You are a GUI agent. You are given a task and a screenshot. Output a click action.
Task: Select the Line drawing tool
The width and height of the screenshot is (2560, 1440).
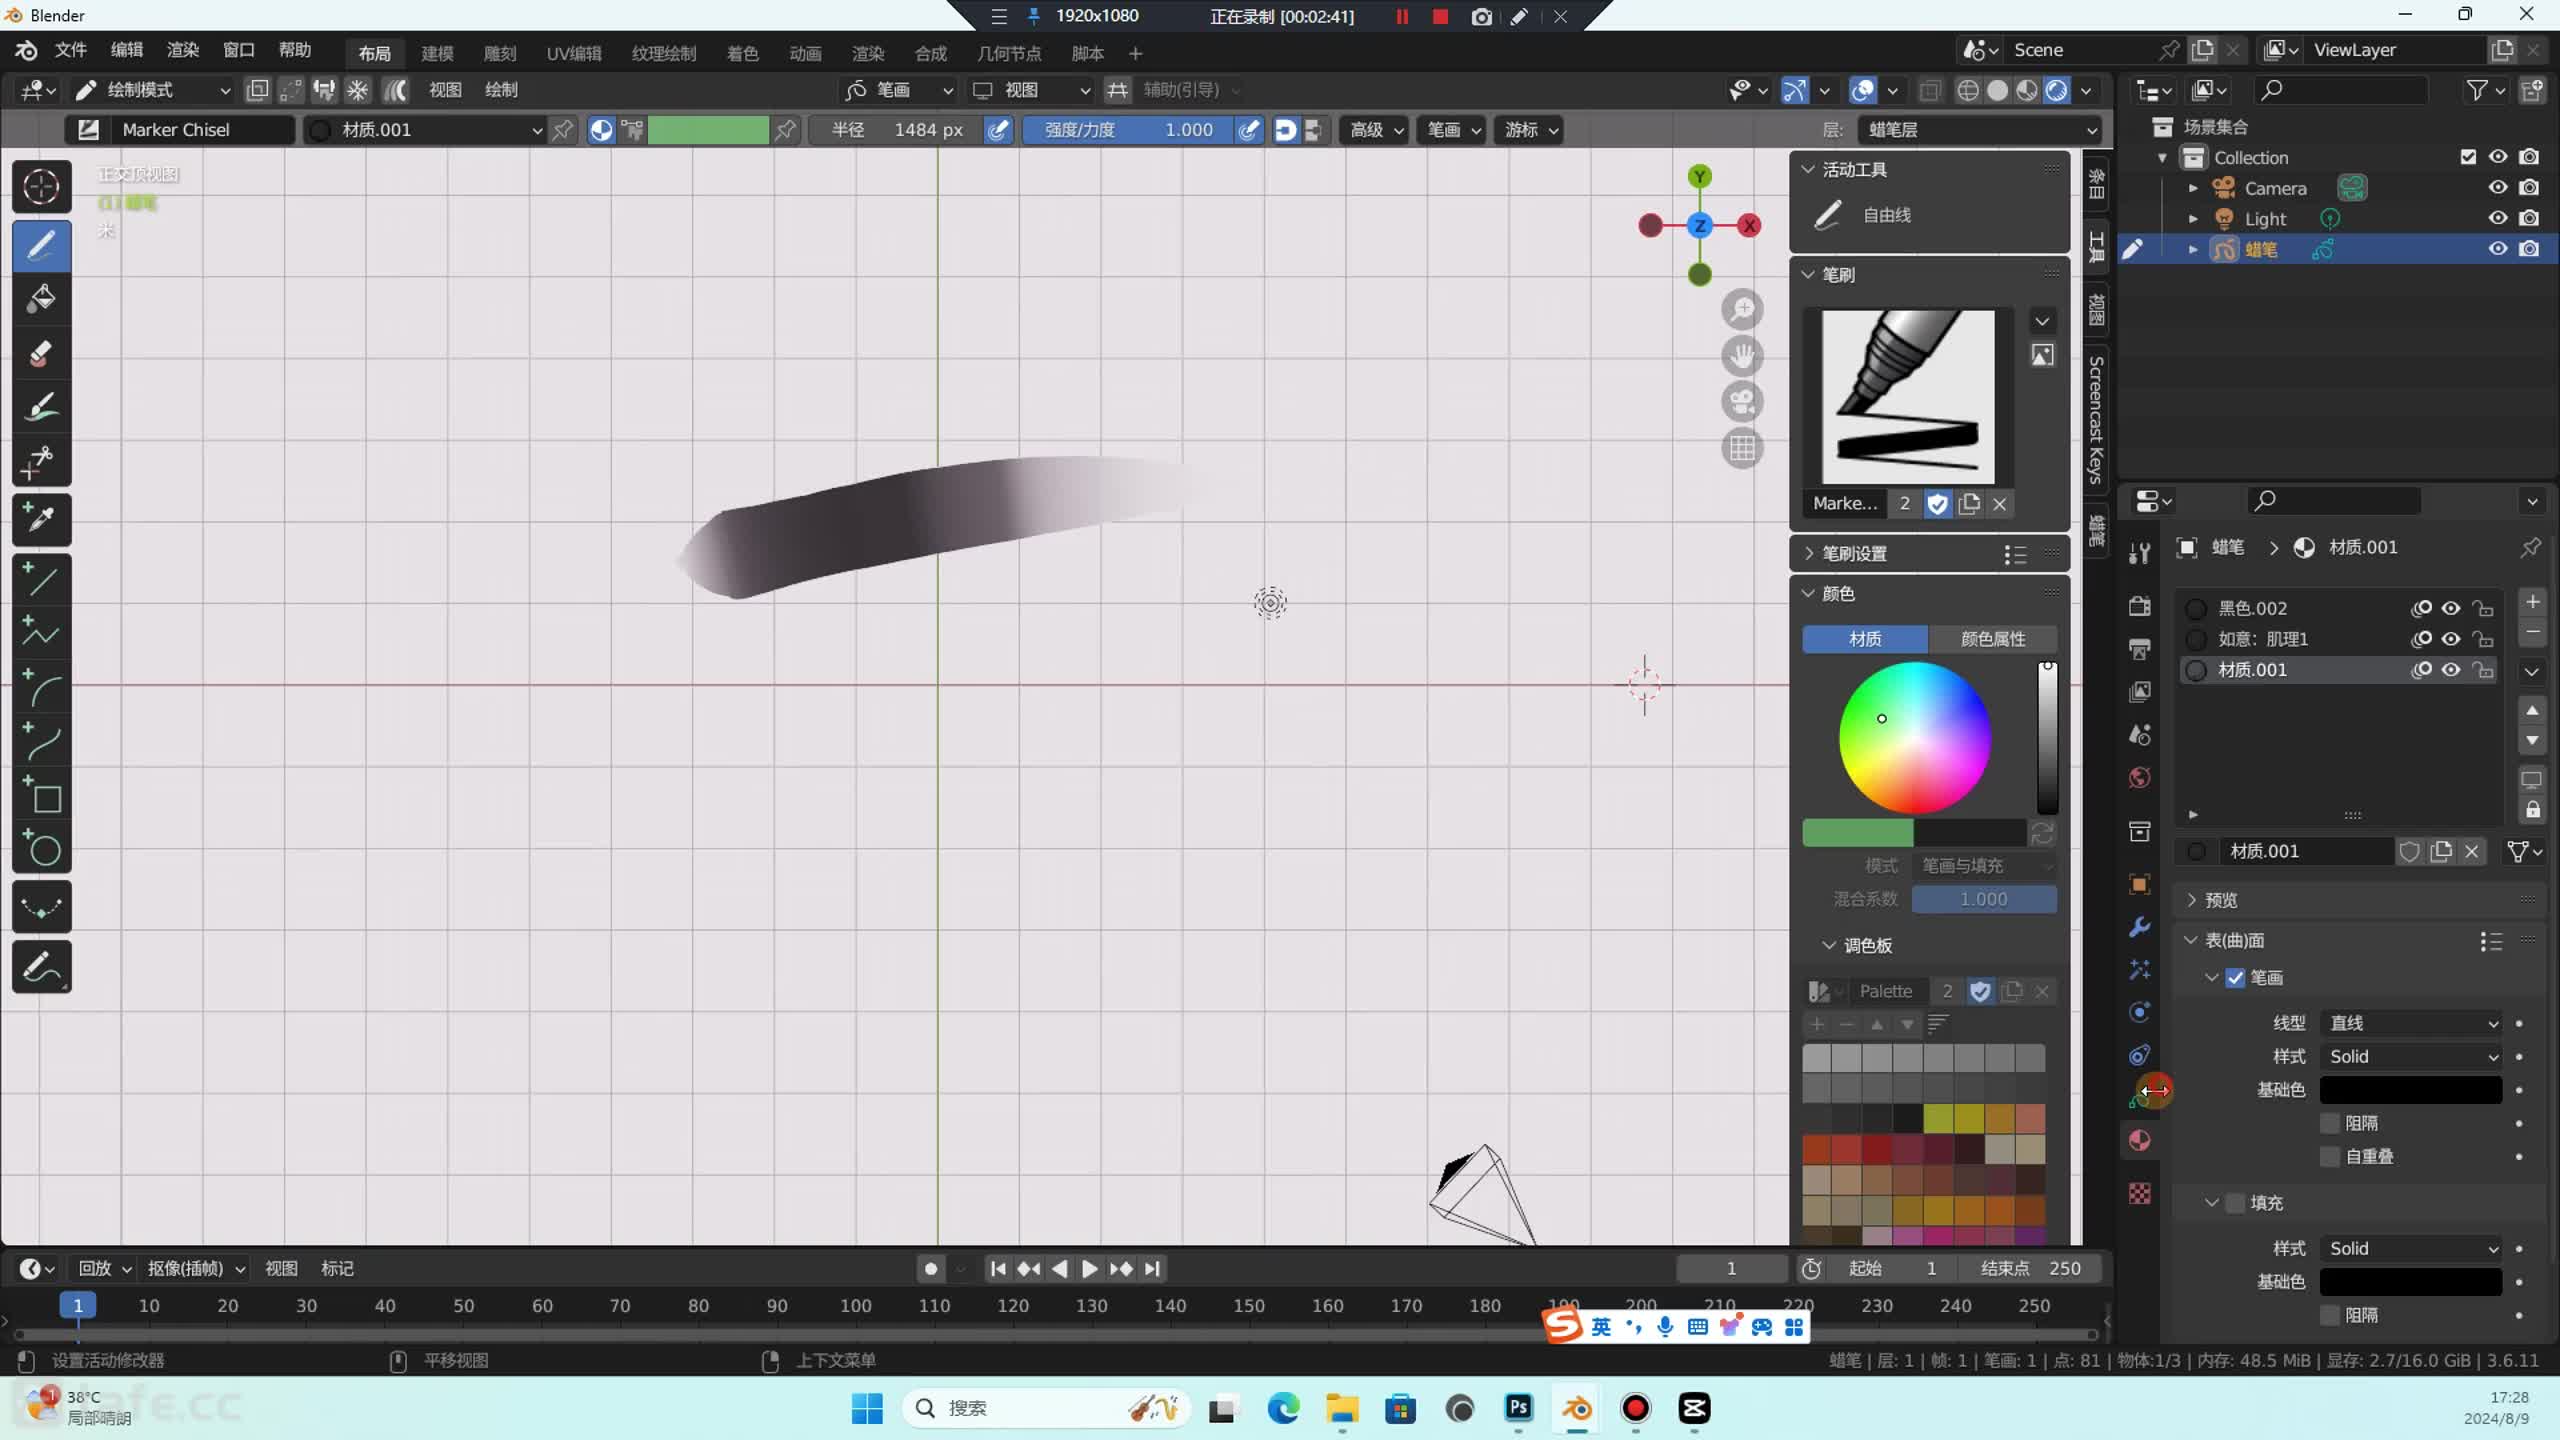pos(41,579)
